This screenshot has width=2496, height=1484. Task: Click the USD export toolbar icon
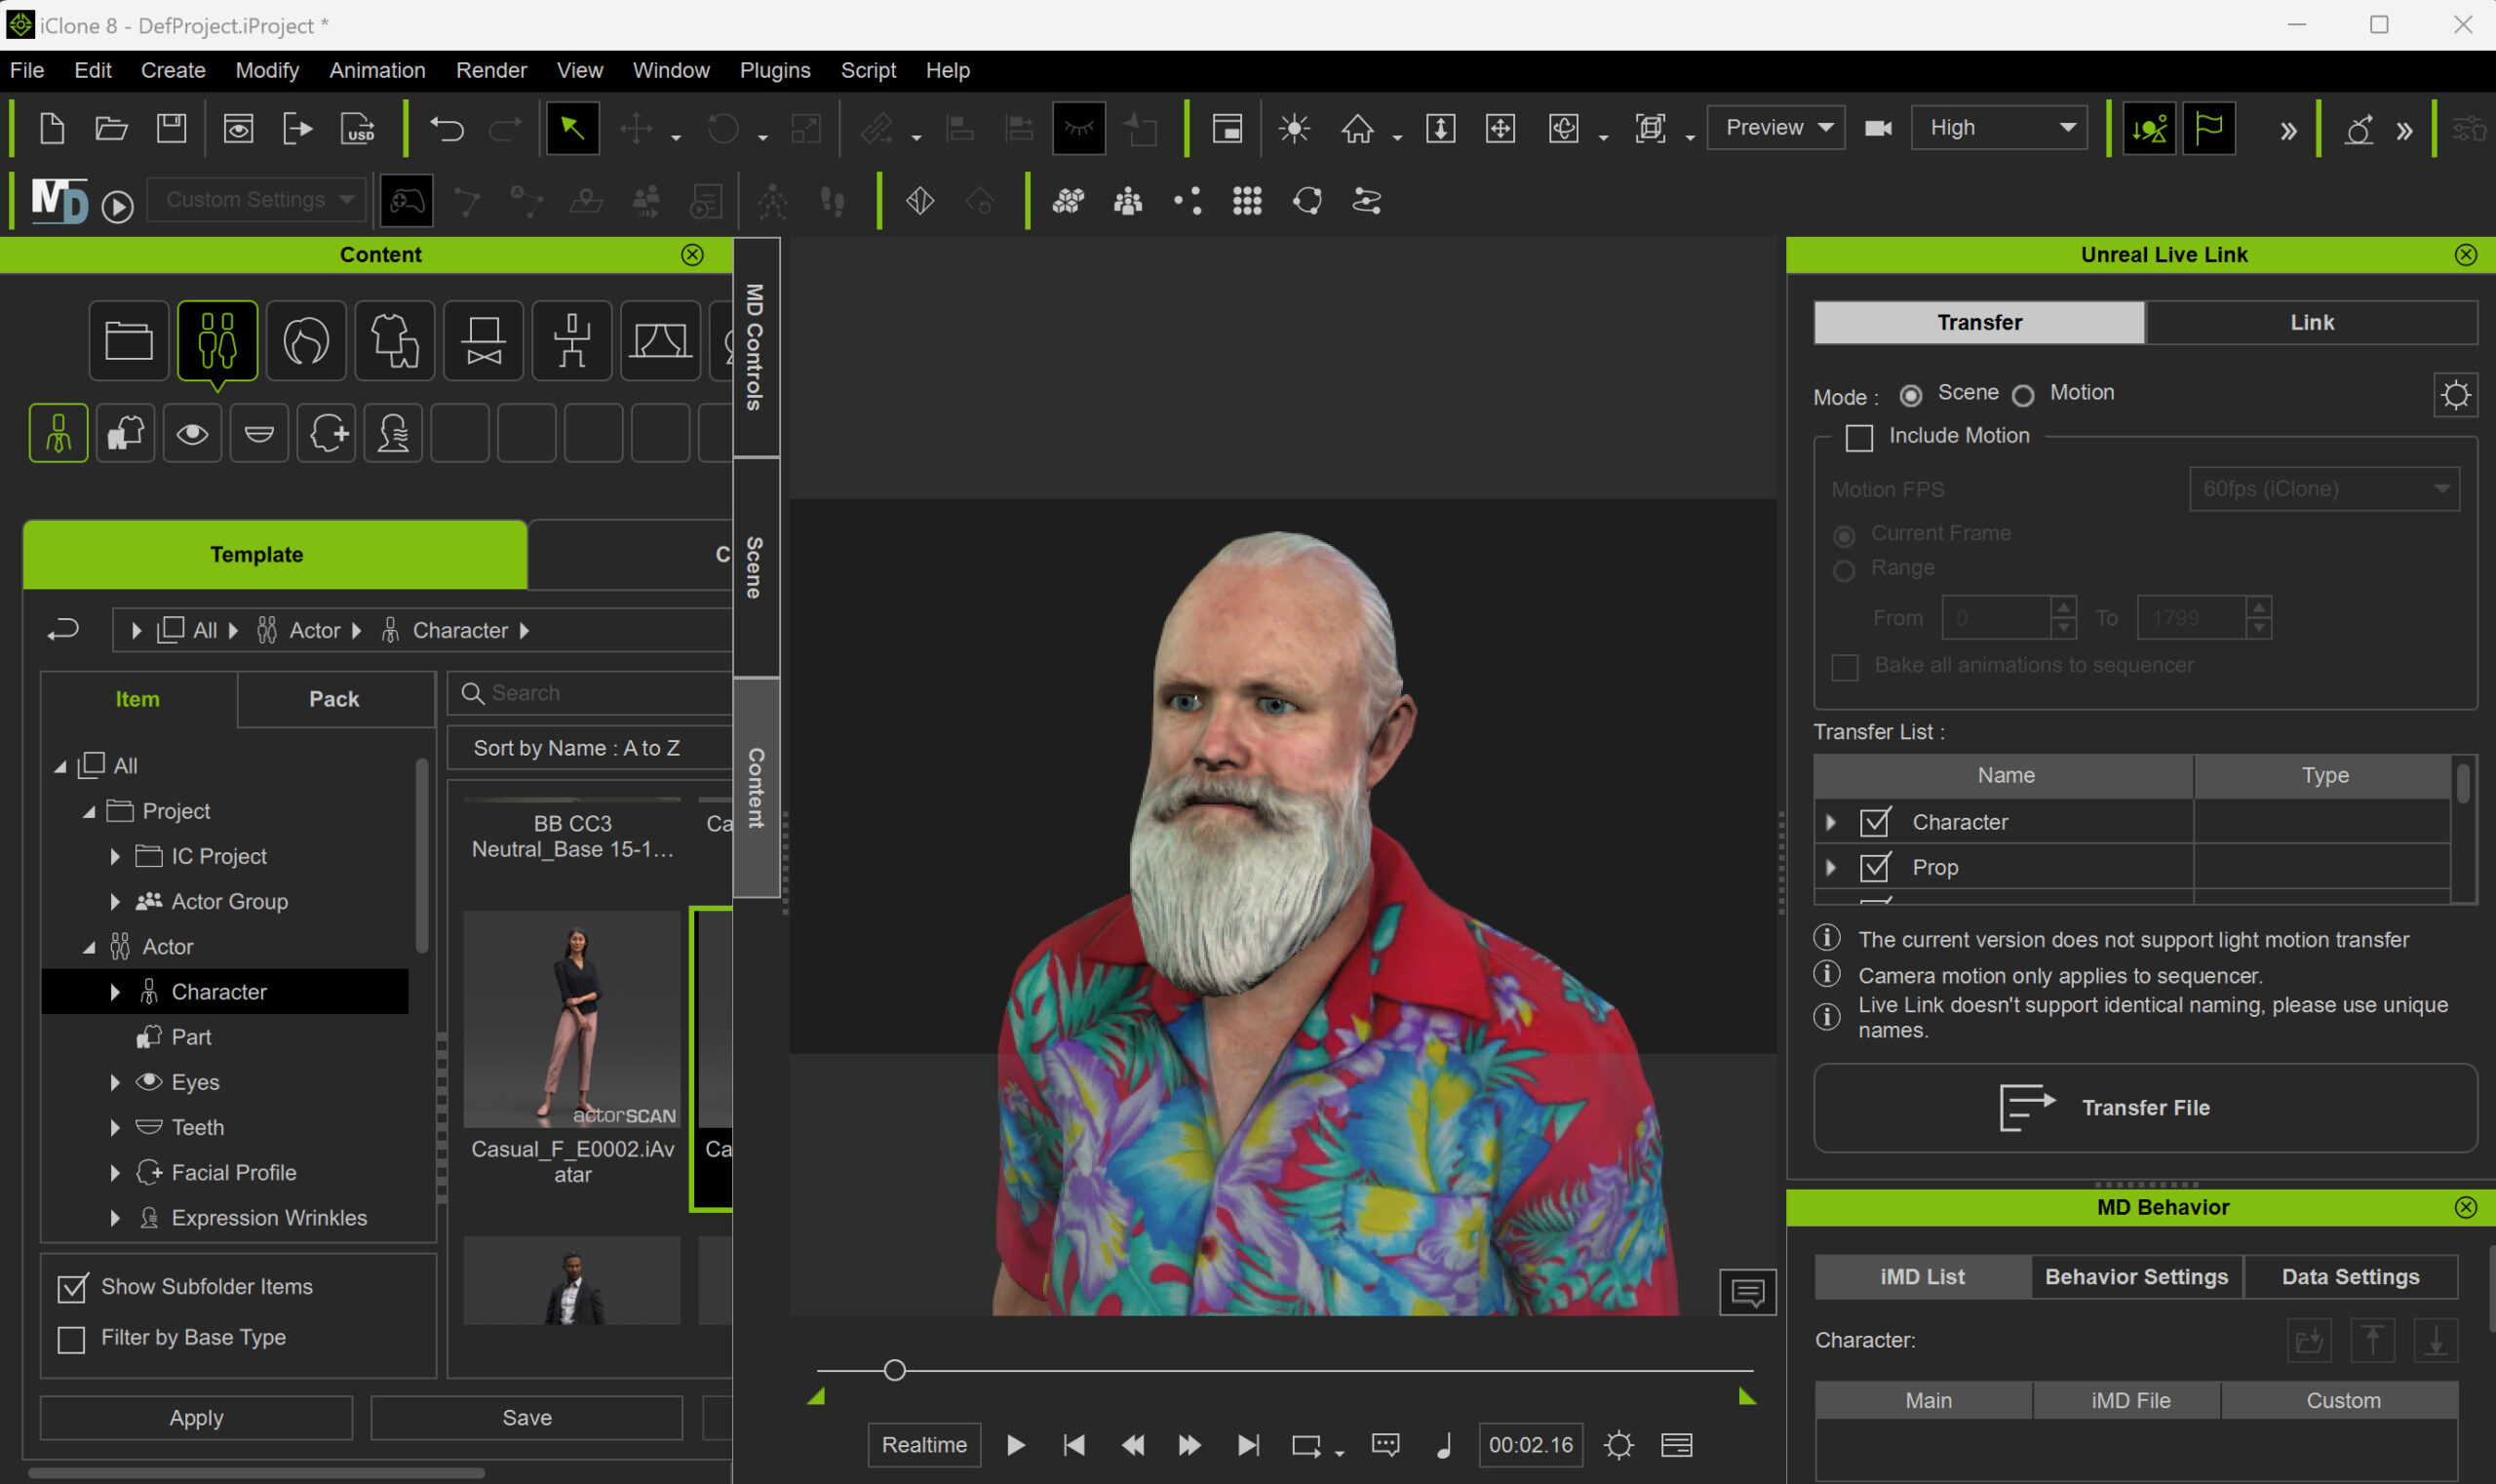[358, 129]
